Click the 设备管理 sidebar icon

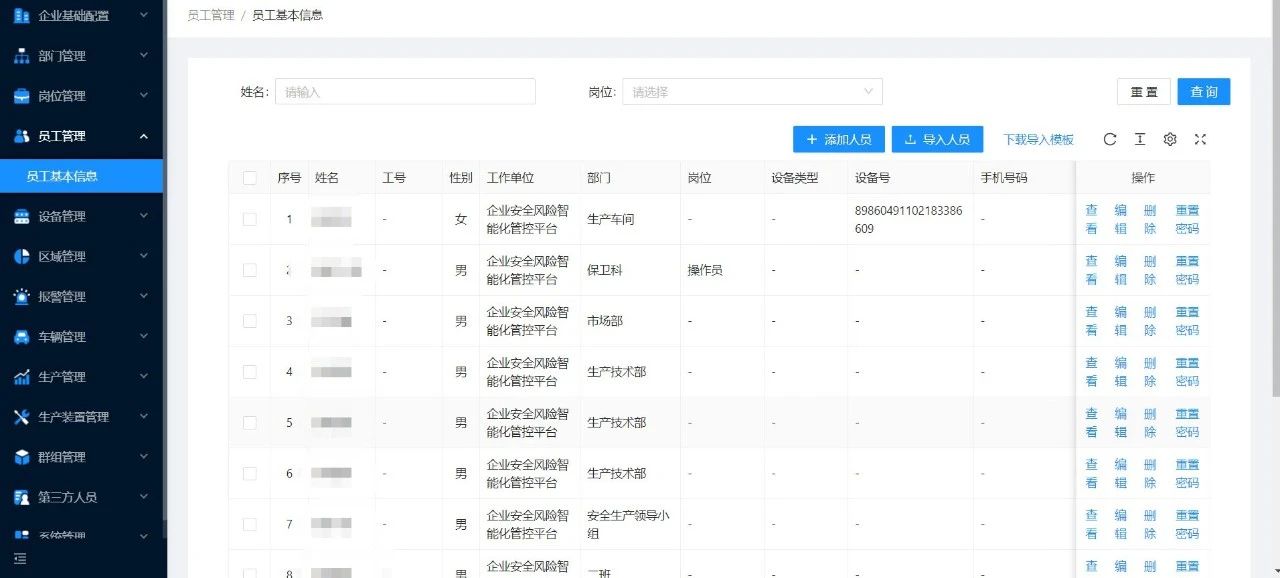[21, 217]
